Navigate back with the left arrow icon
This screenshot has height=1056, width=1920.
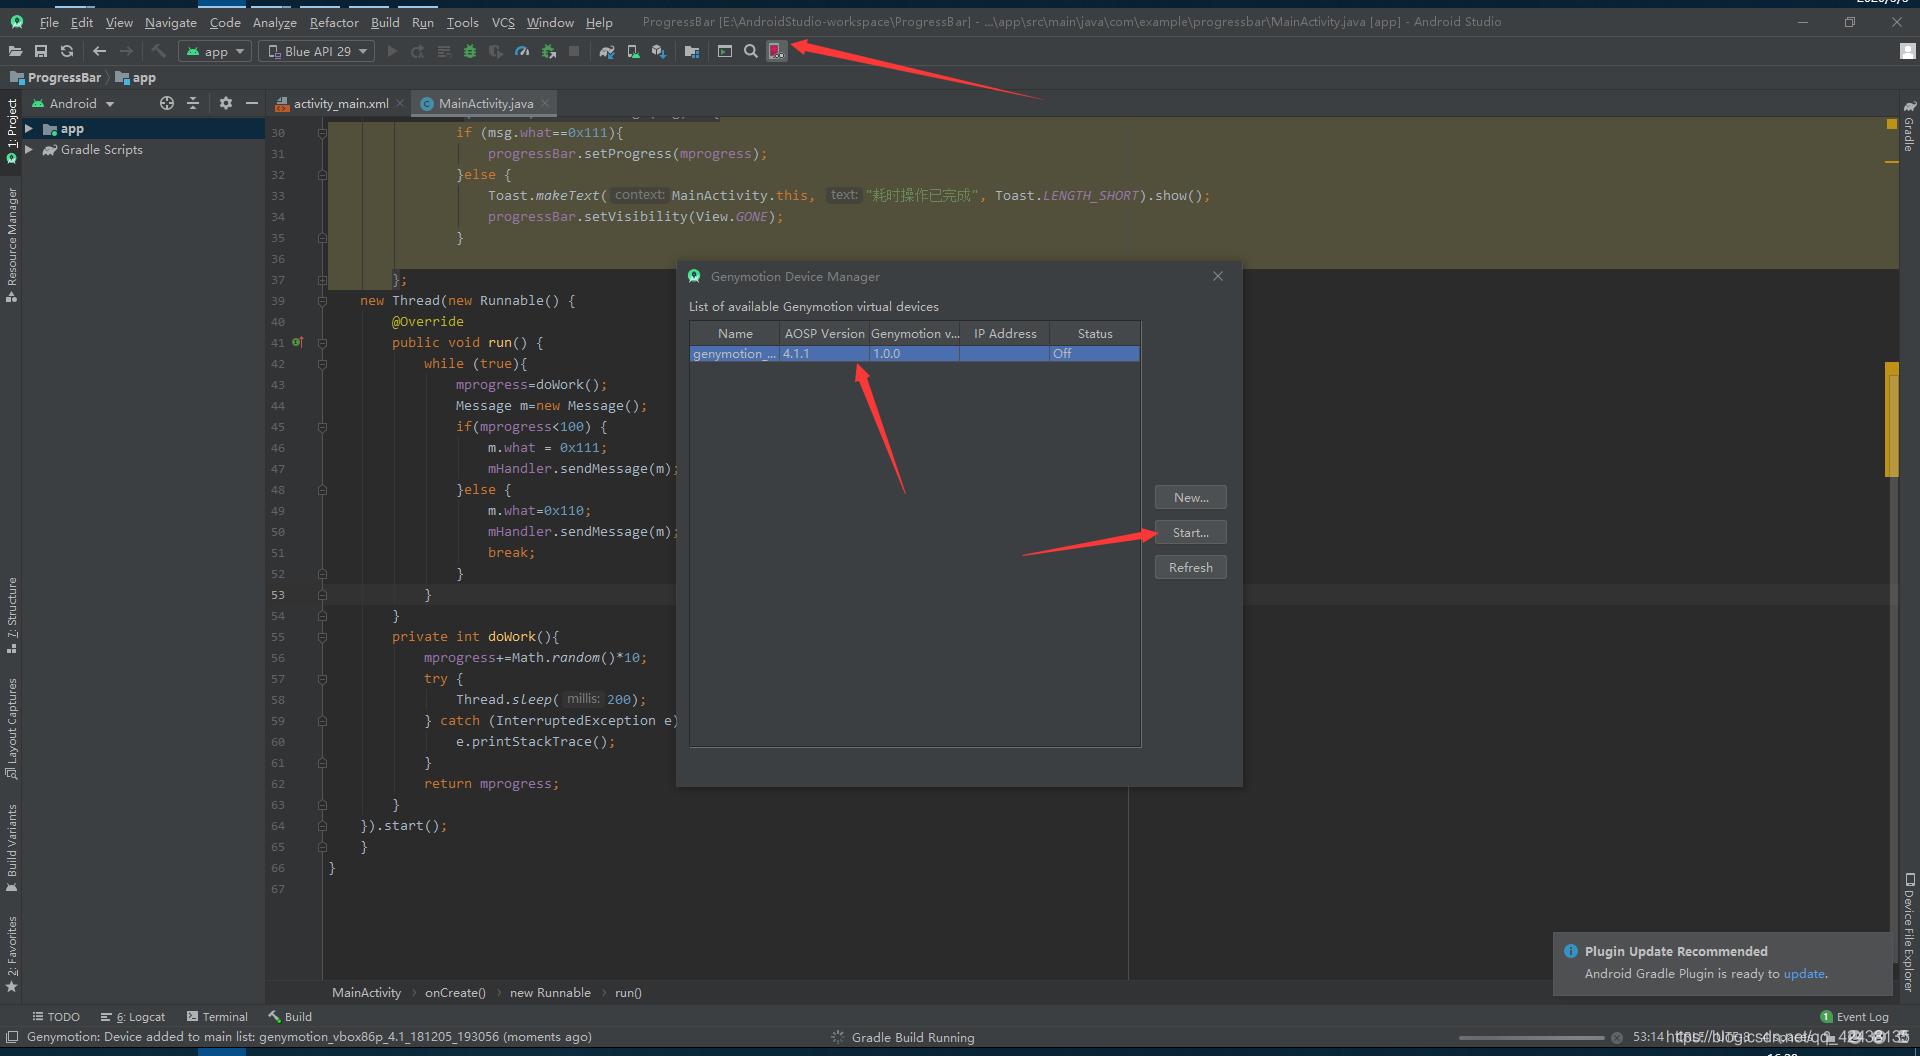[x=99, y=51]
